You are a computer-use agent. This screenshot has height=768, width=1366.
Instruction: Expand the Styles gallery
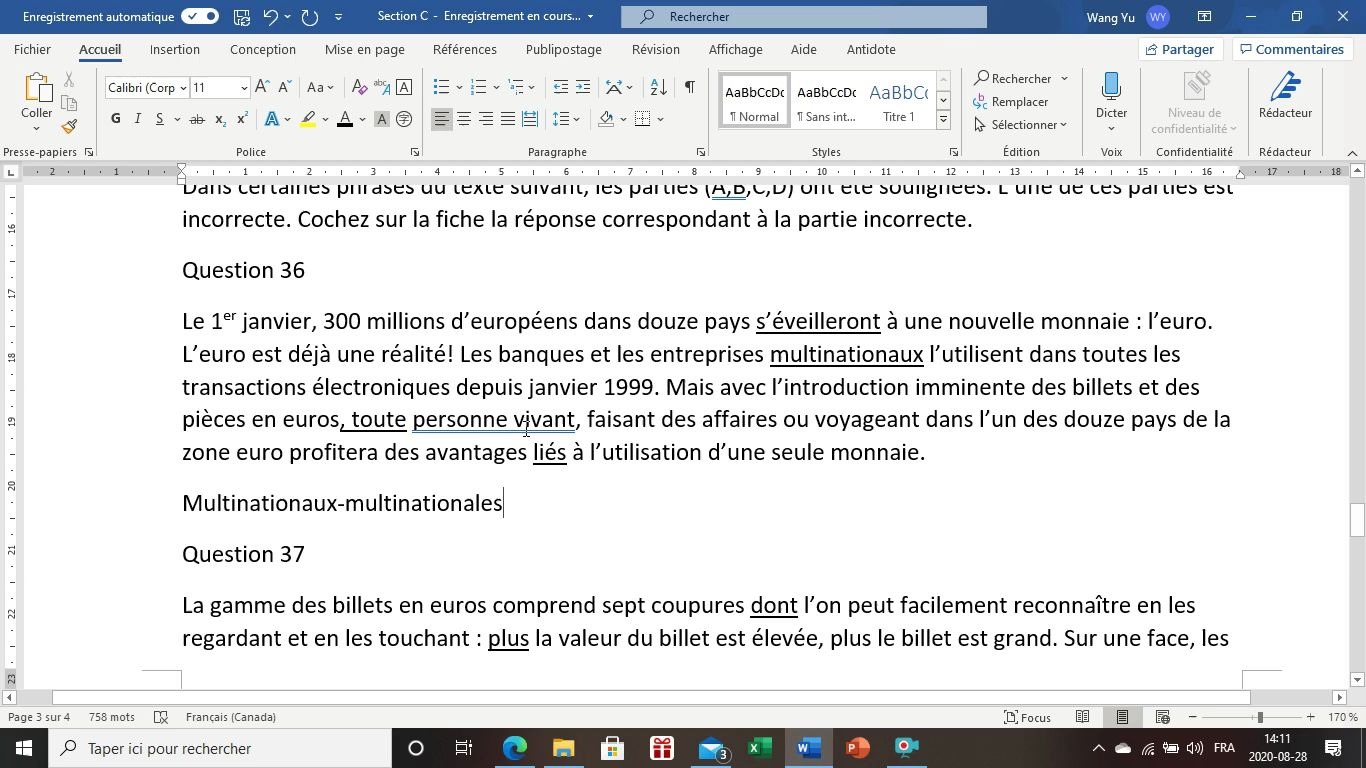tap(942, 120)
